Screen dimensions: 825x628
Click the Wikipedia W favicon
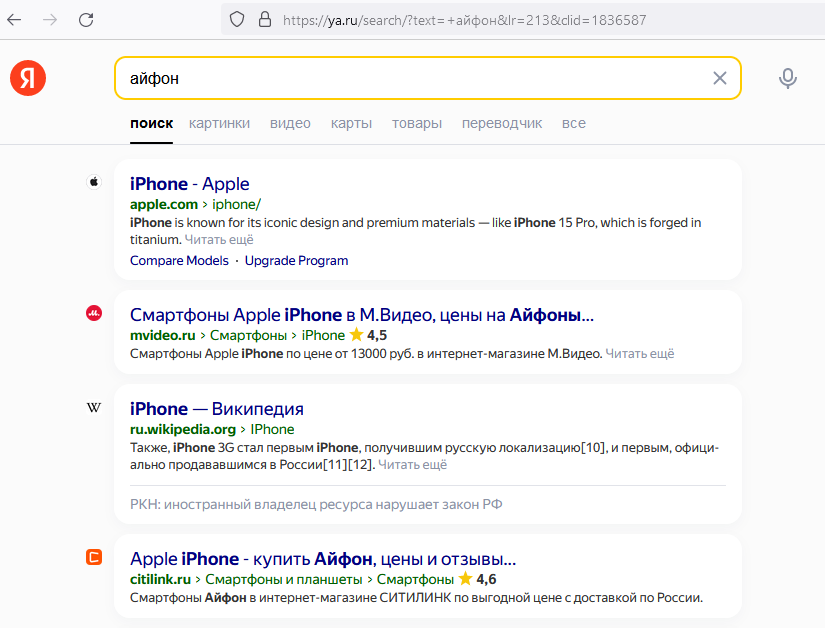[94, 408]
